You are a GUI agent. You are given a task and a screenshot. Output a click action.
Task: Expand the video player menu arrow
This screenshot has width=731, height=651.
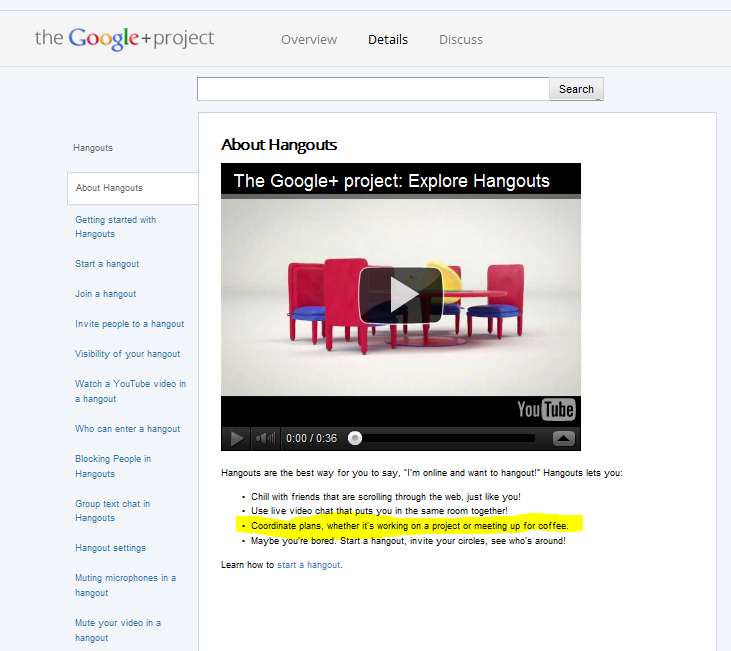564,438
